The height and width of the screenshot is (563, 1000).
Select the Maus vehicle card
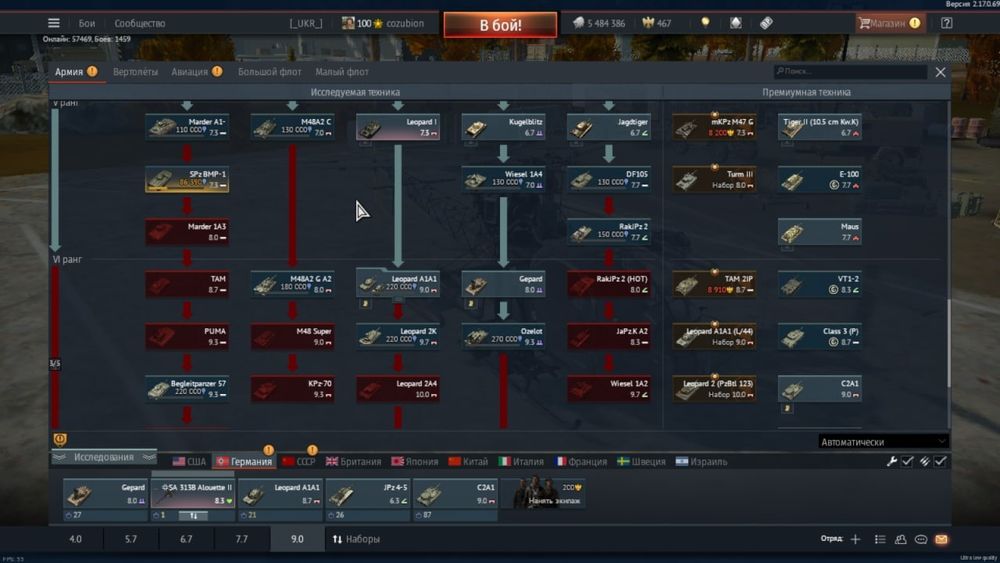[820, 231]
